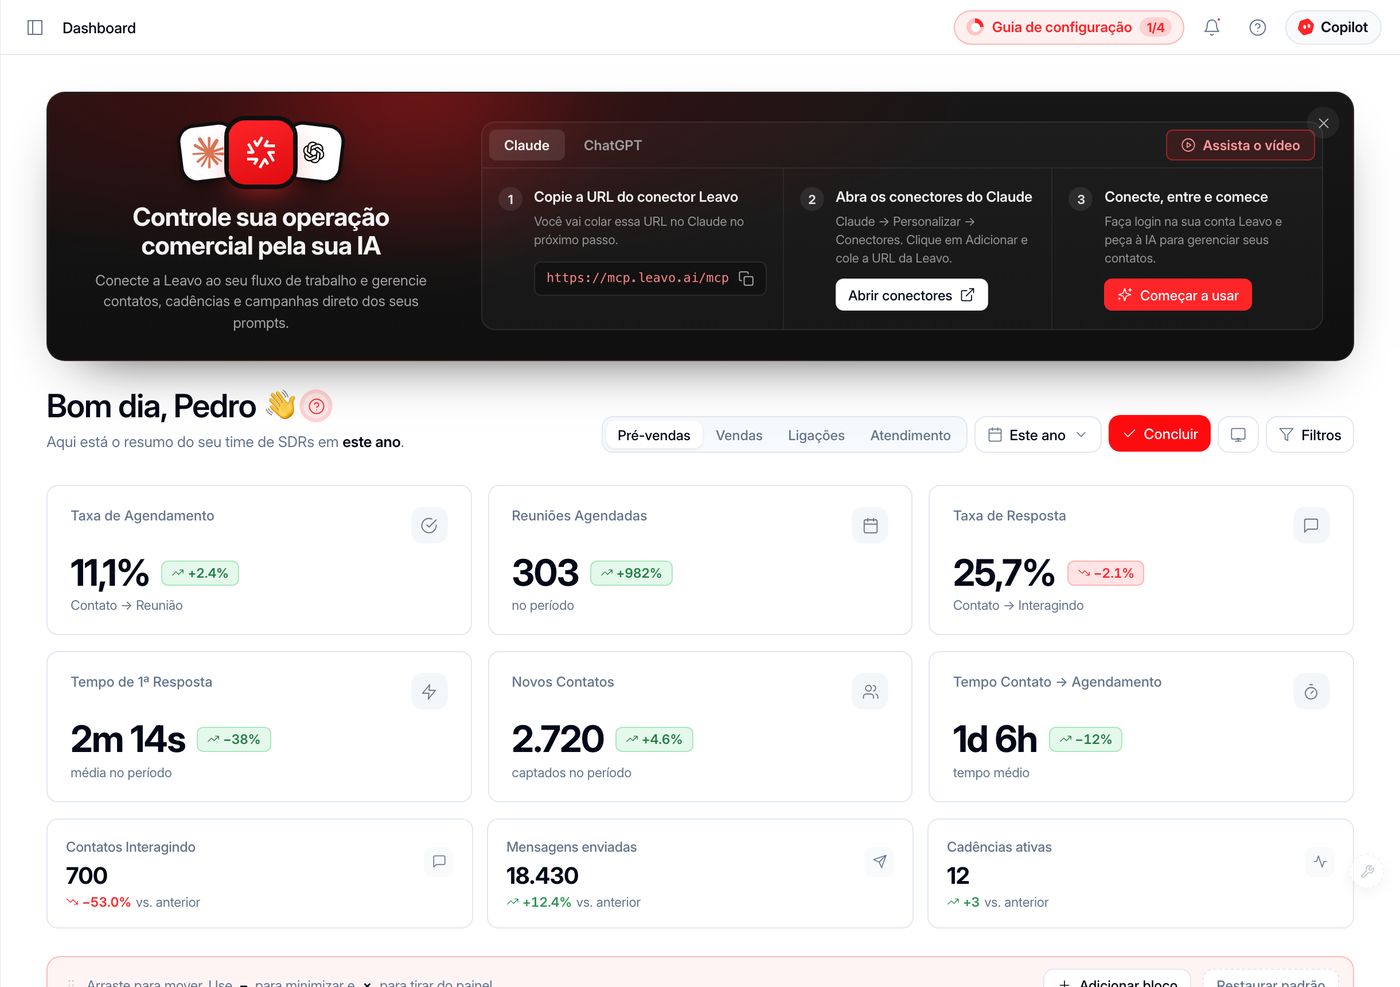Open the notifications bell
This screenshot has height=987, width=1400.
tap(1212, 28)
